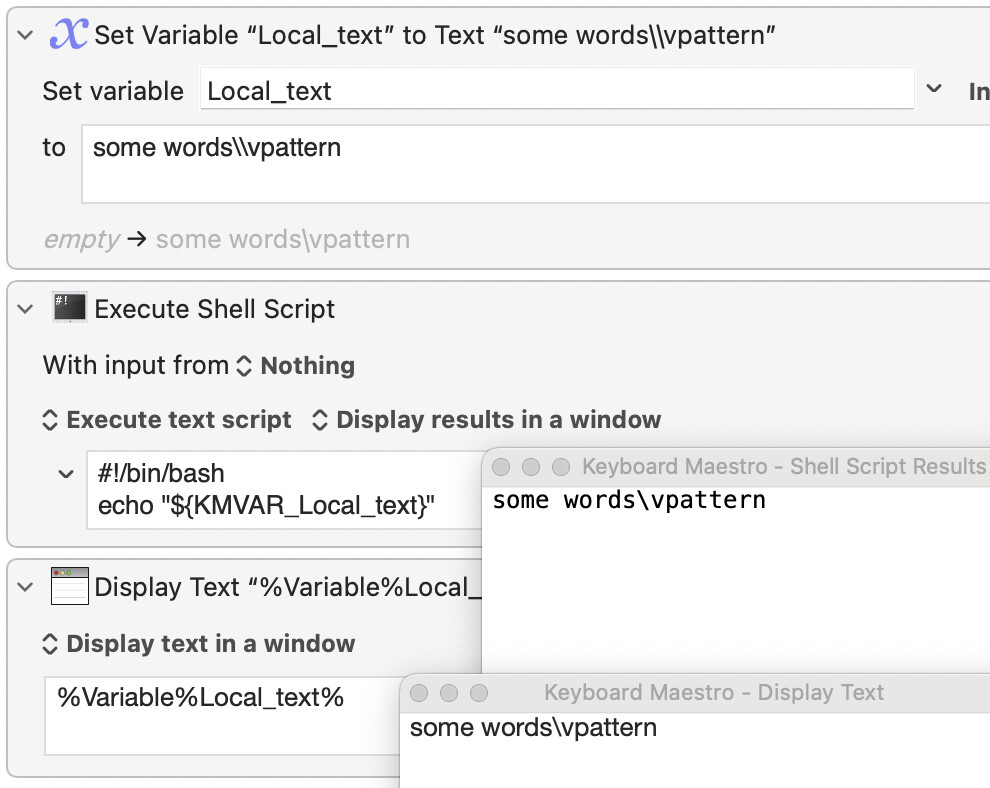Toggle the shell script text disclosure chevron
Screen dimensions: 990x788
pyautogui.click(x=66, y=474)
